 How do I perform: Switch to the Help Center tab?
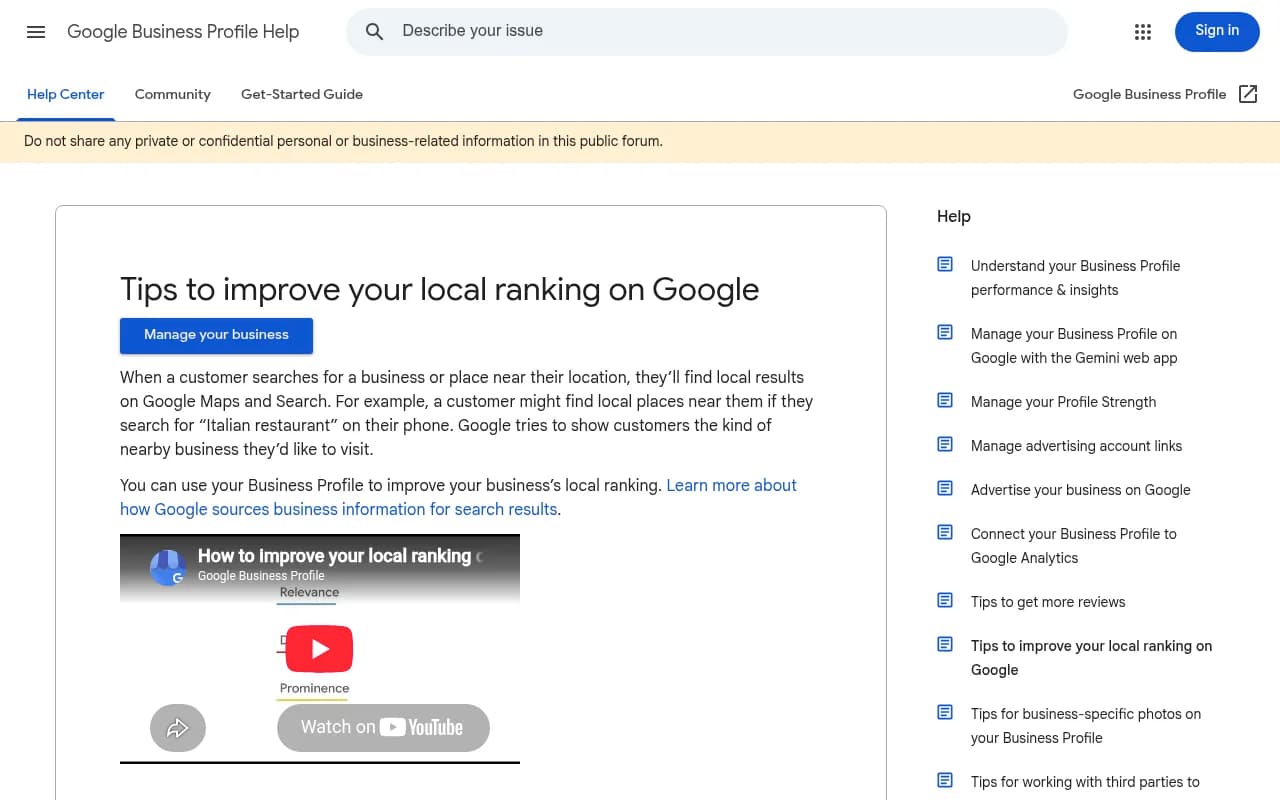tap(66, 94)
